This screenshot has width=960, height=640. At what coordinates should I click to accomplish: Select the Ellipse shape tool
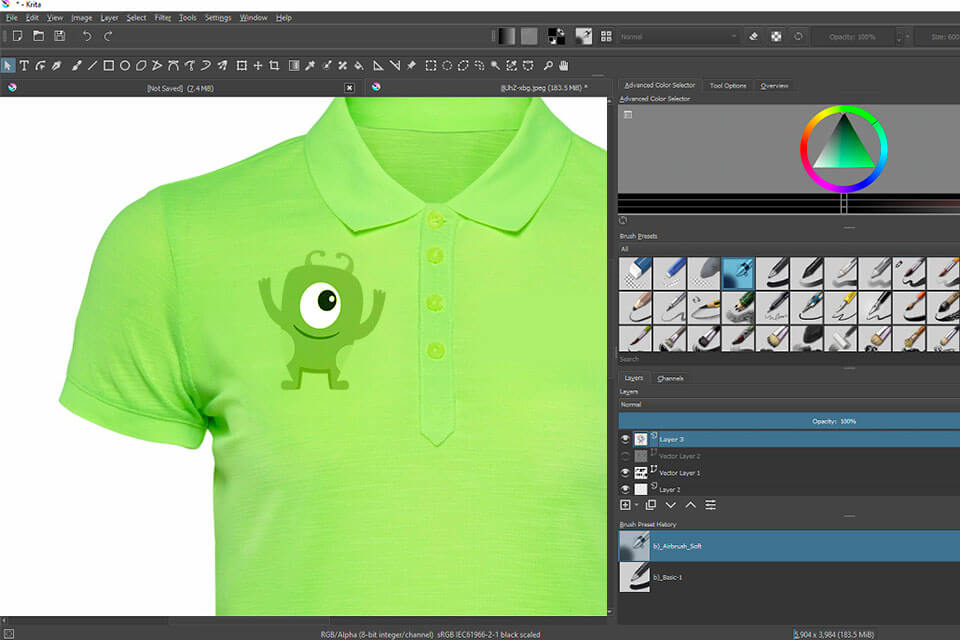point(125,66)
